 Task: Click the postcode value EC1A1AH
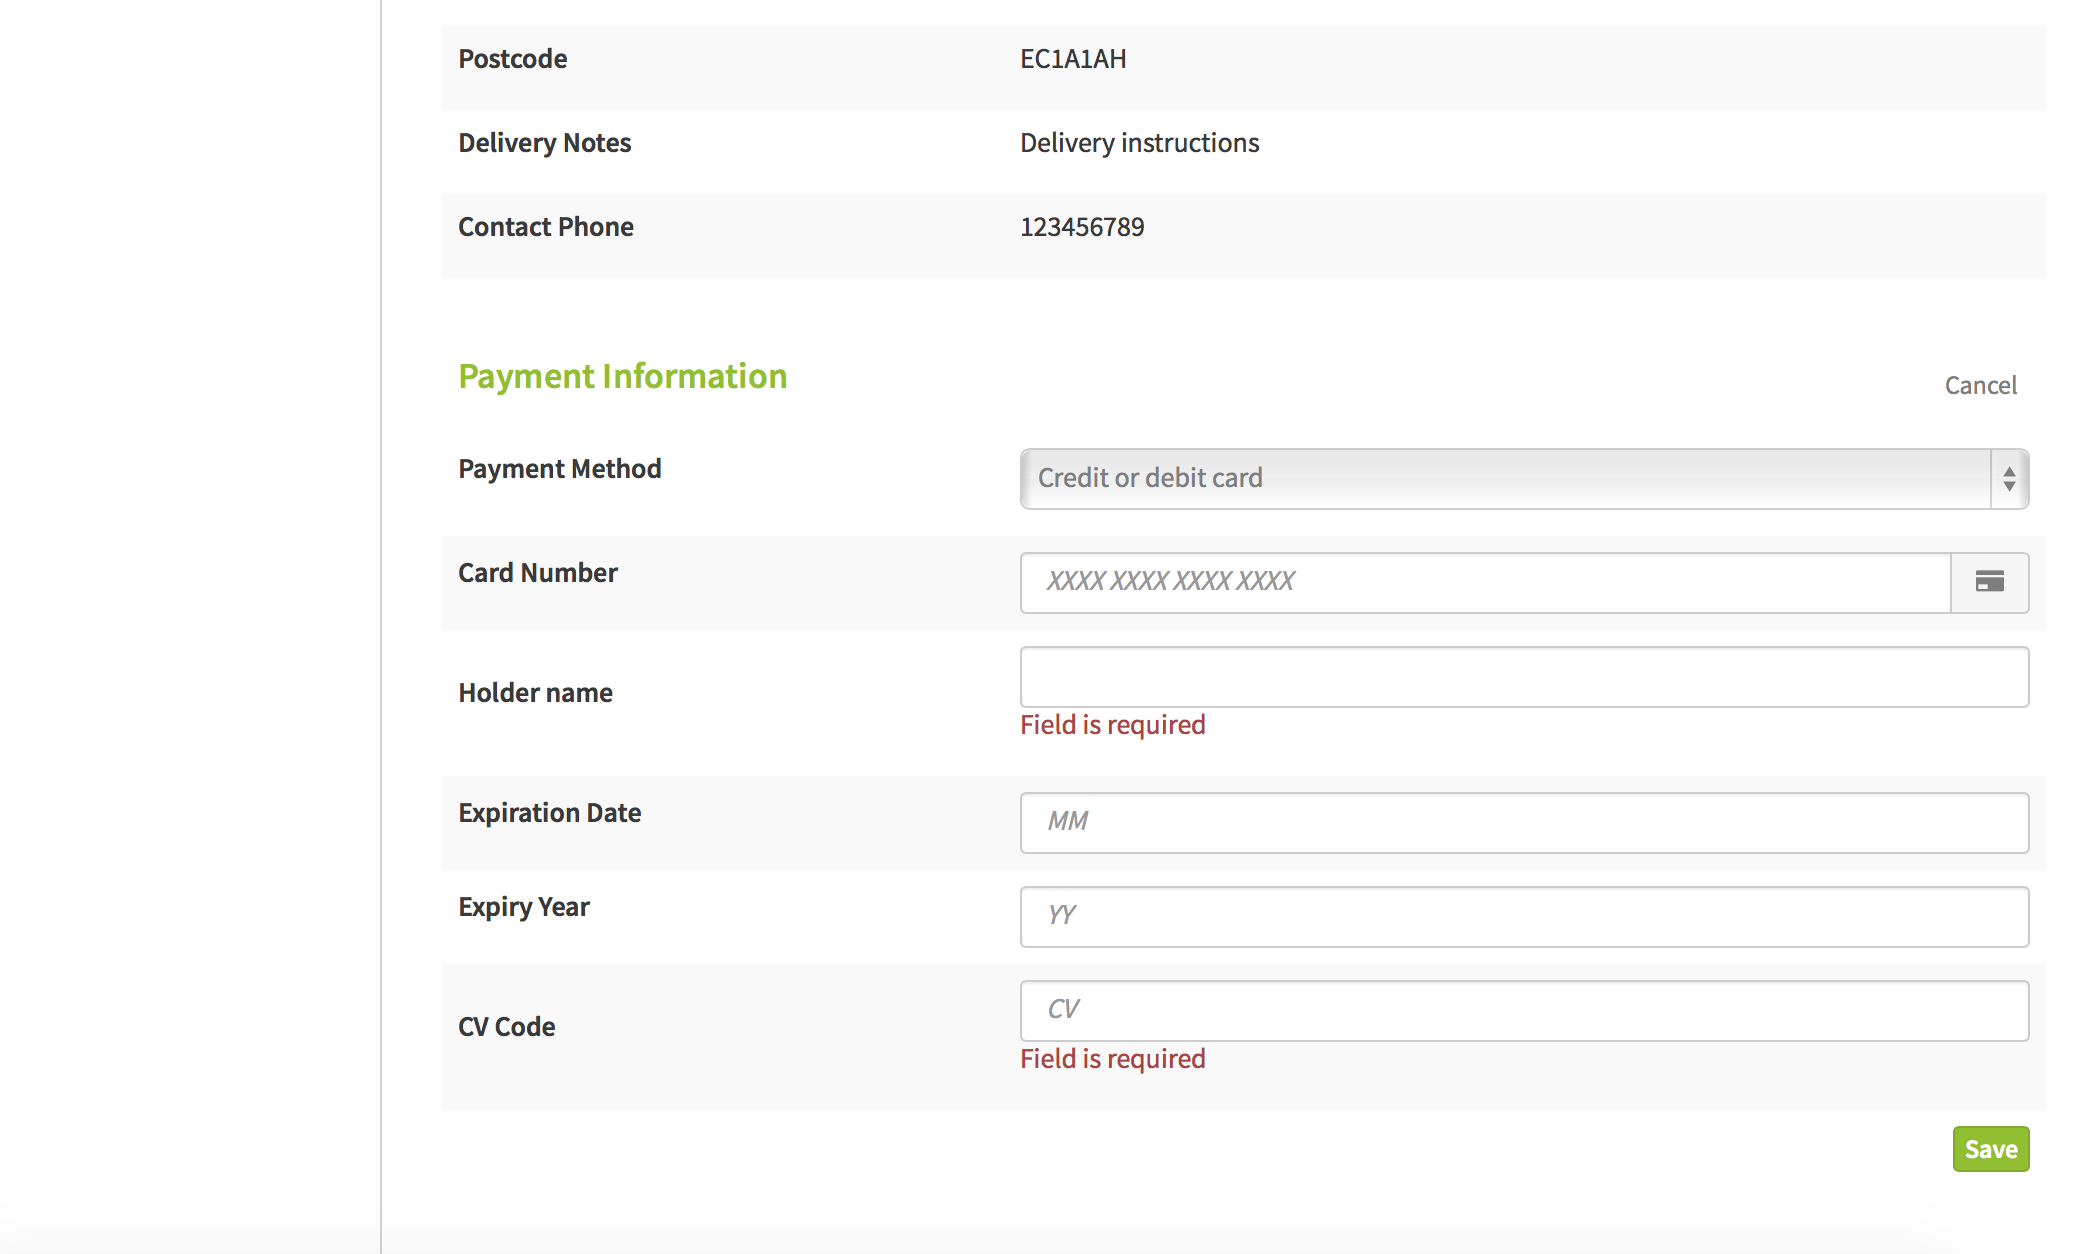pos(1073,59)
